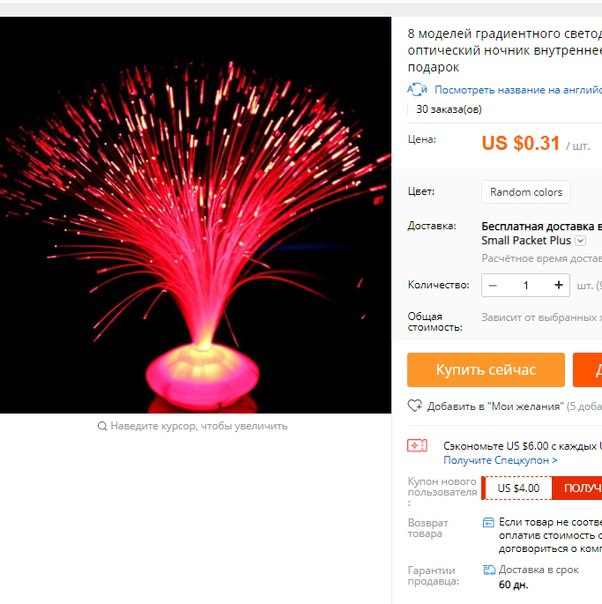Click the 30 заказа(ов) orders count
Screen dimensions: 602x604
pos(449,109)
